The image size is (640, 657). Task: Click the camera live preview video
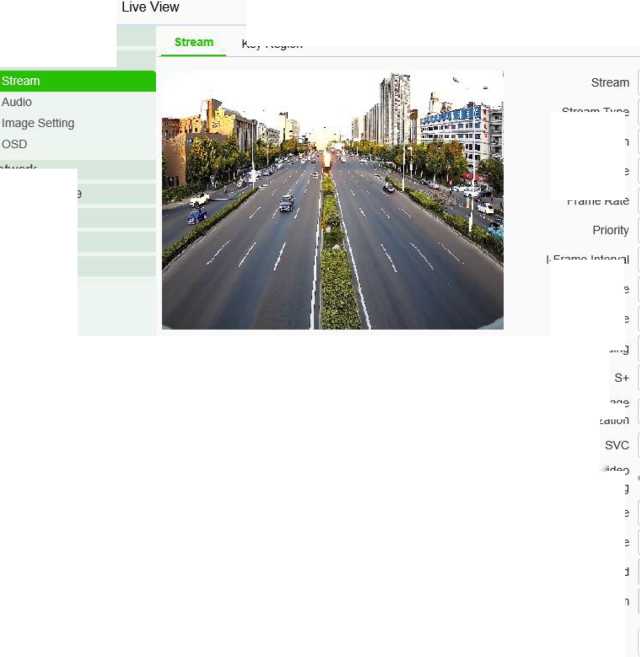[x=332, y=200]
